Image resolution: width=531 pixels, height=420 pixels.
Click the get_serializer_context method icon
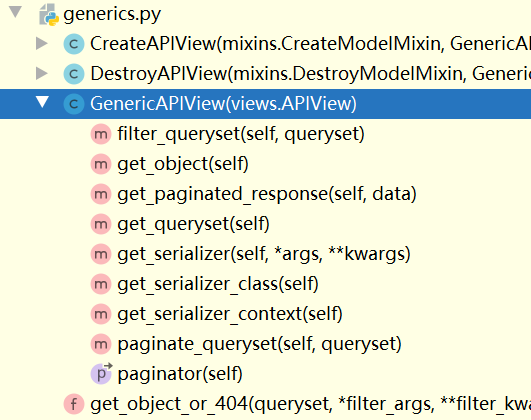pyautogui.click(x=101, y=314)
